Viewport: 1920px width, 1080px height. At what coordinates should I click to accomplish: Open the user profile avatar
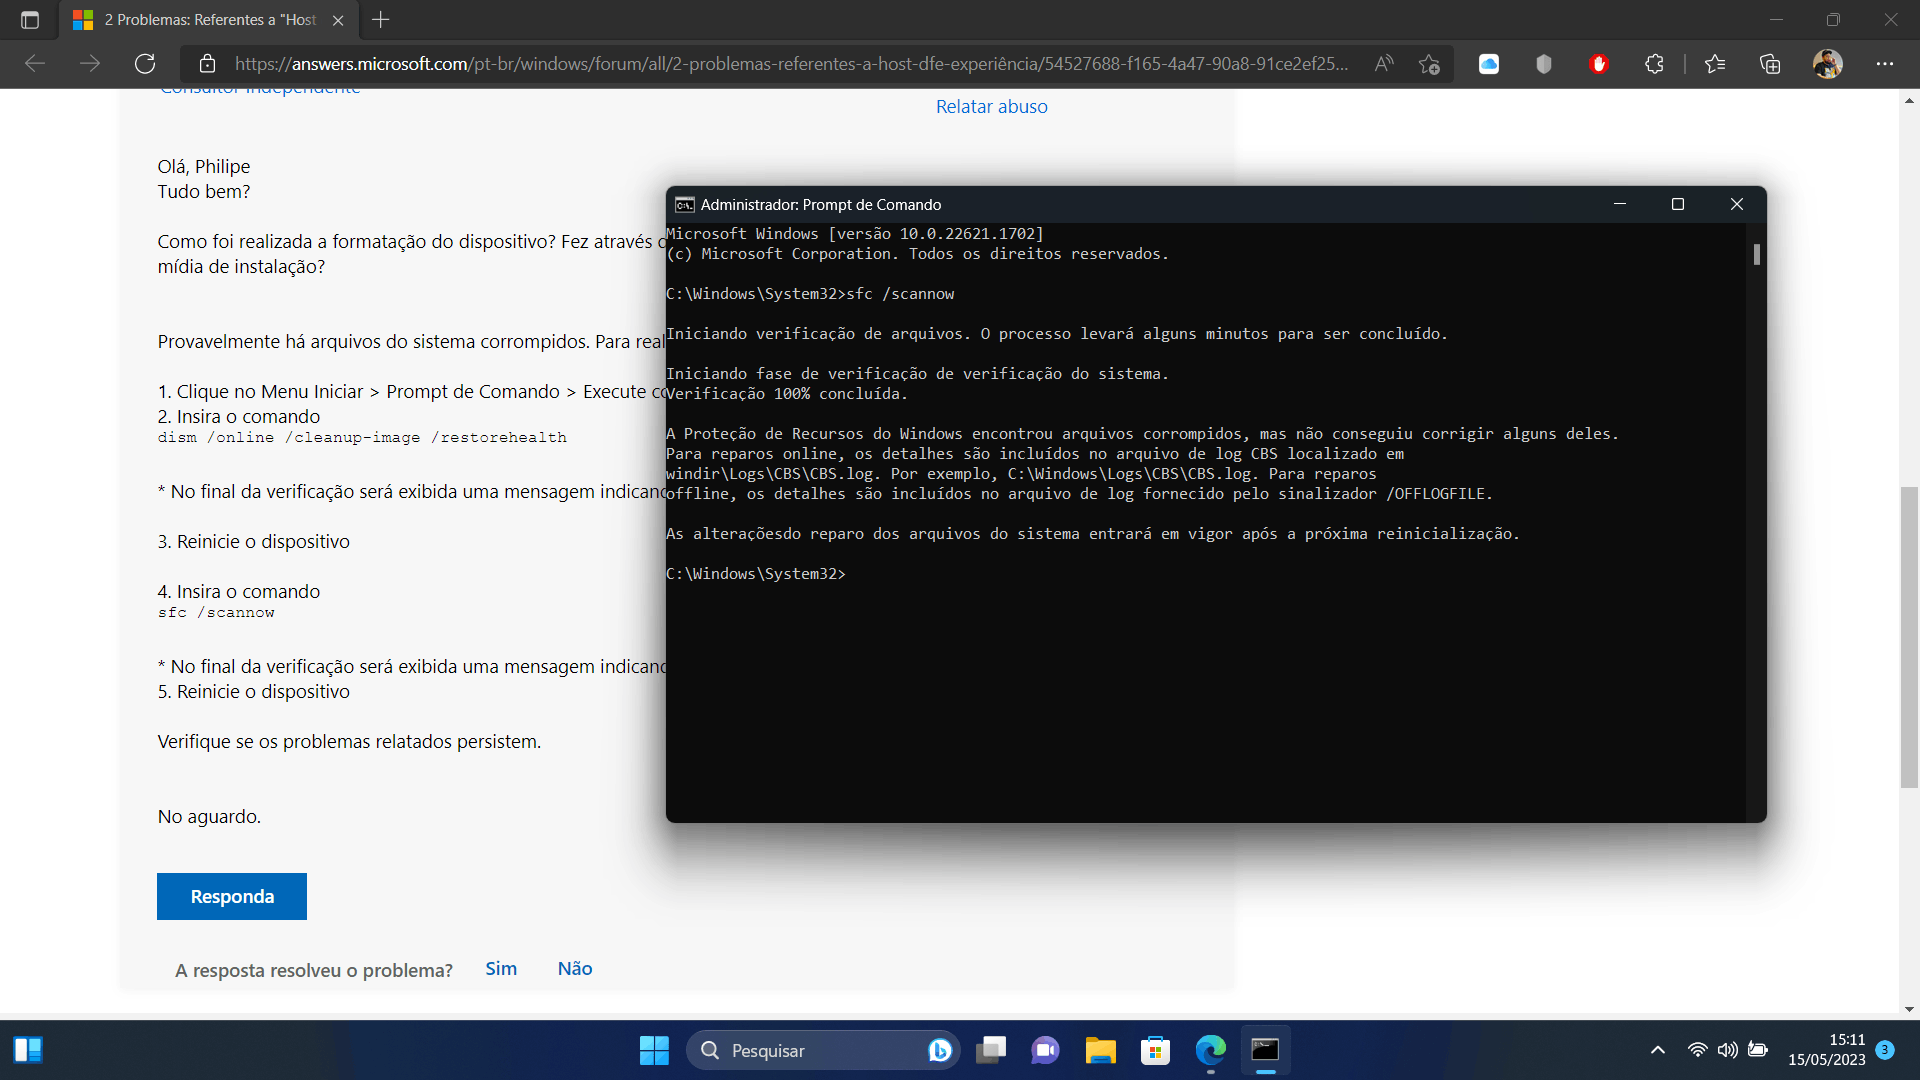point(1827,64)
